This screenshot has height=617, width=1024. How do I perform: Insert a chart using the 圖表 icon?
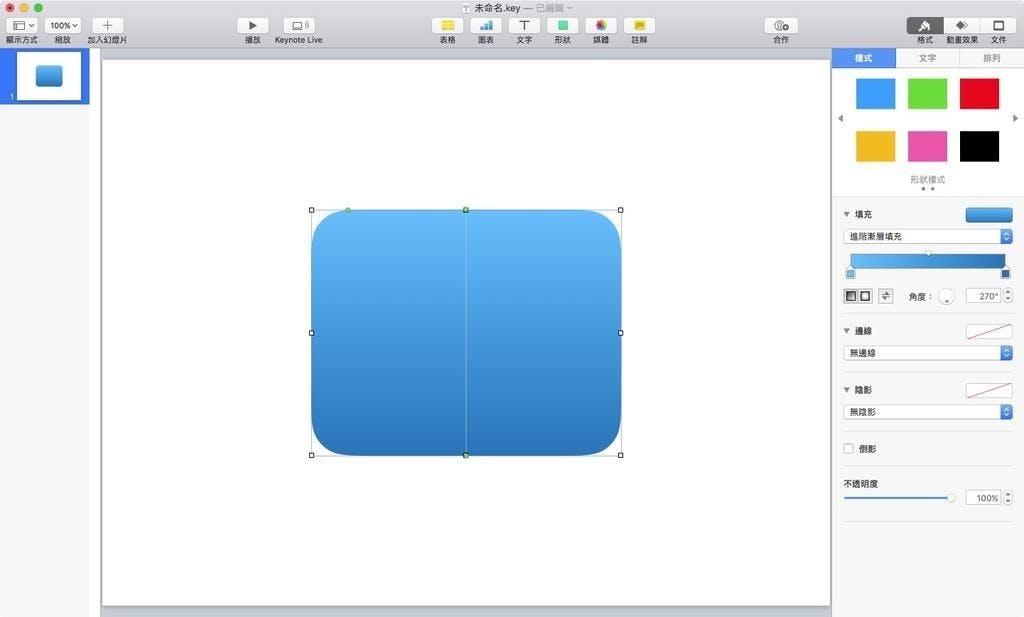coord(486,25)
